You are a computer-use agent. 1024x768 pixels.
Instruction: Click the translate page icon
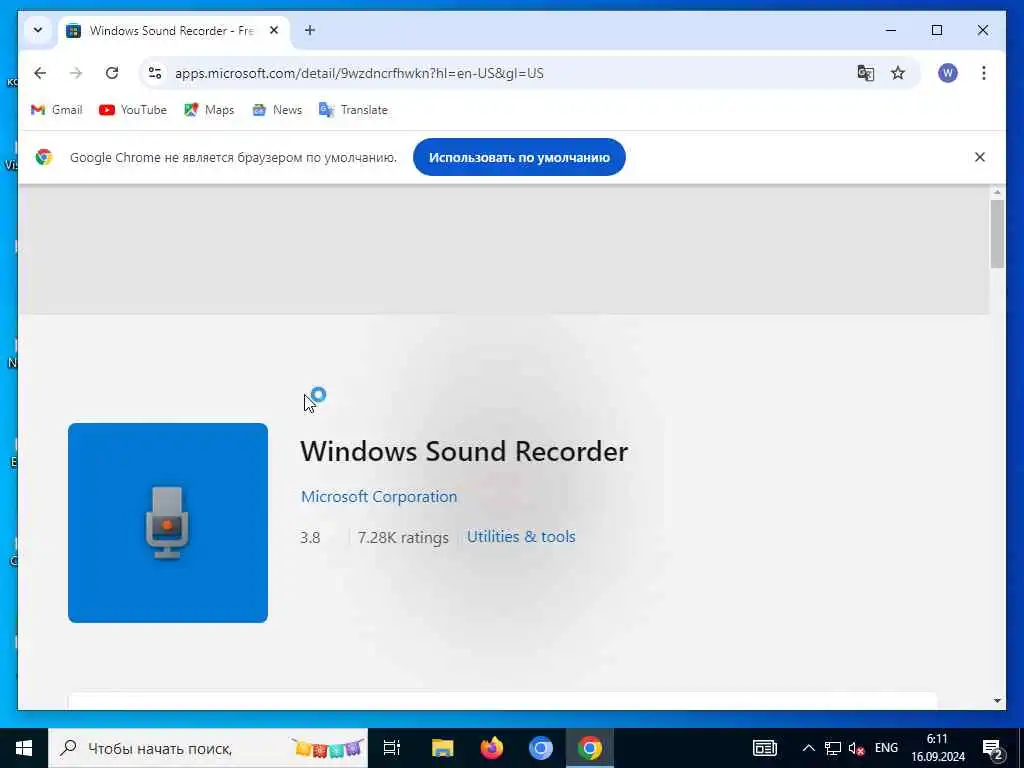click(865, 73)
